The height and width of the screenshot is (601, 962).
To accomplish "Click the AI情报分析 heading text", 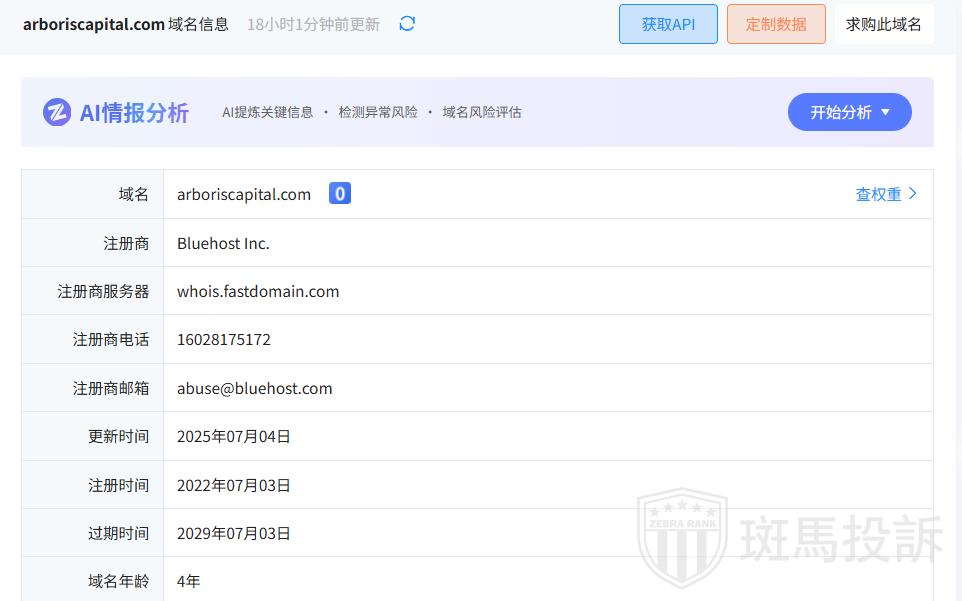I will point(134,112).
